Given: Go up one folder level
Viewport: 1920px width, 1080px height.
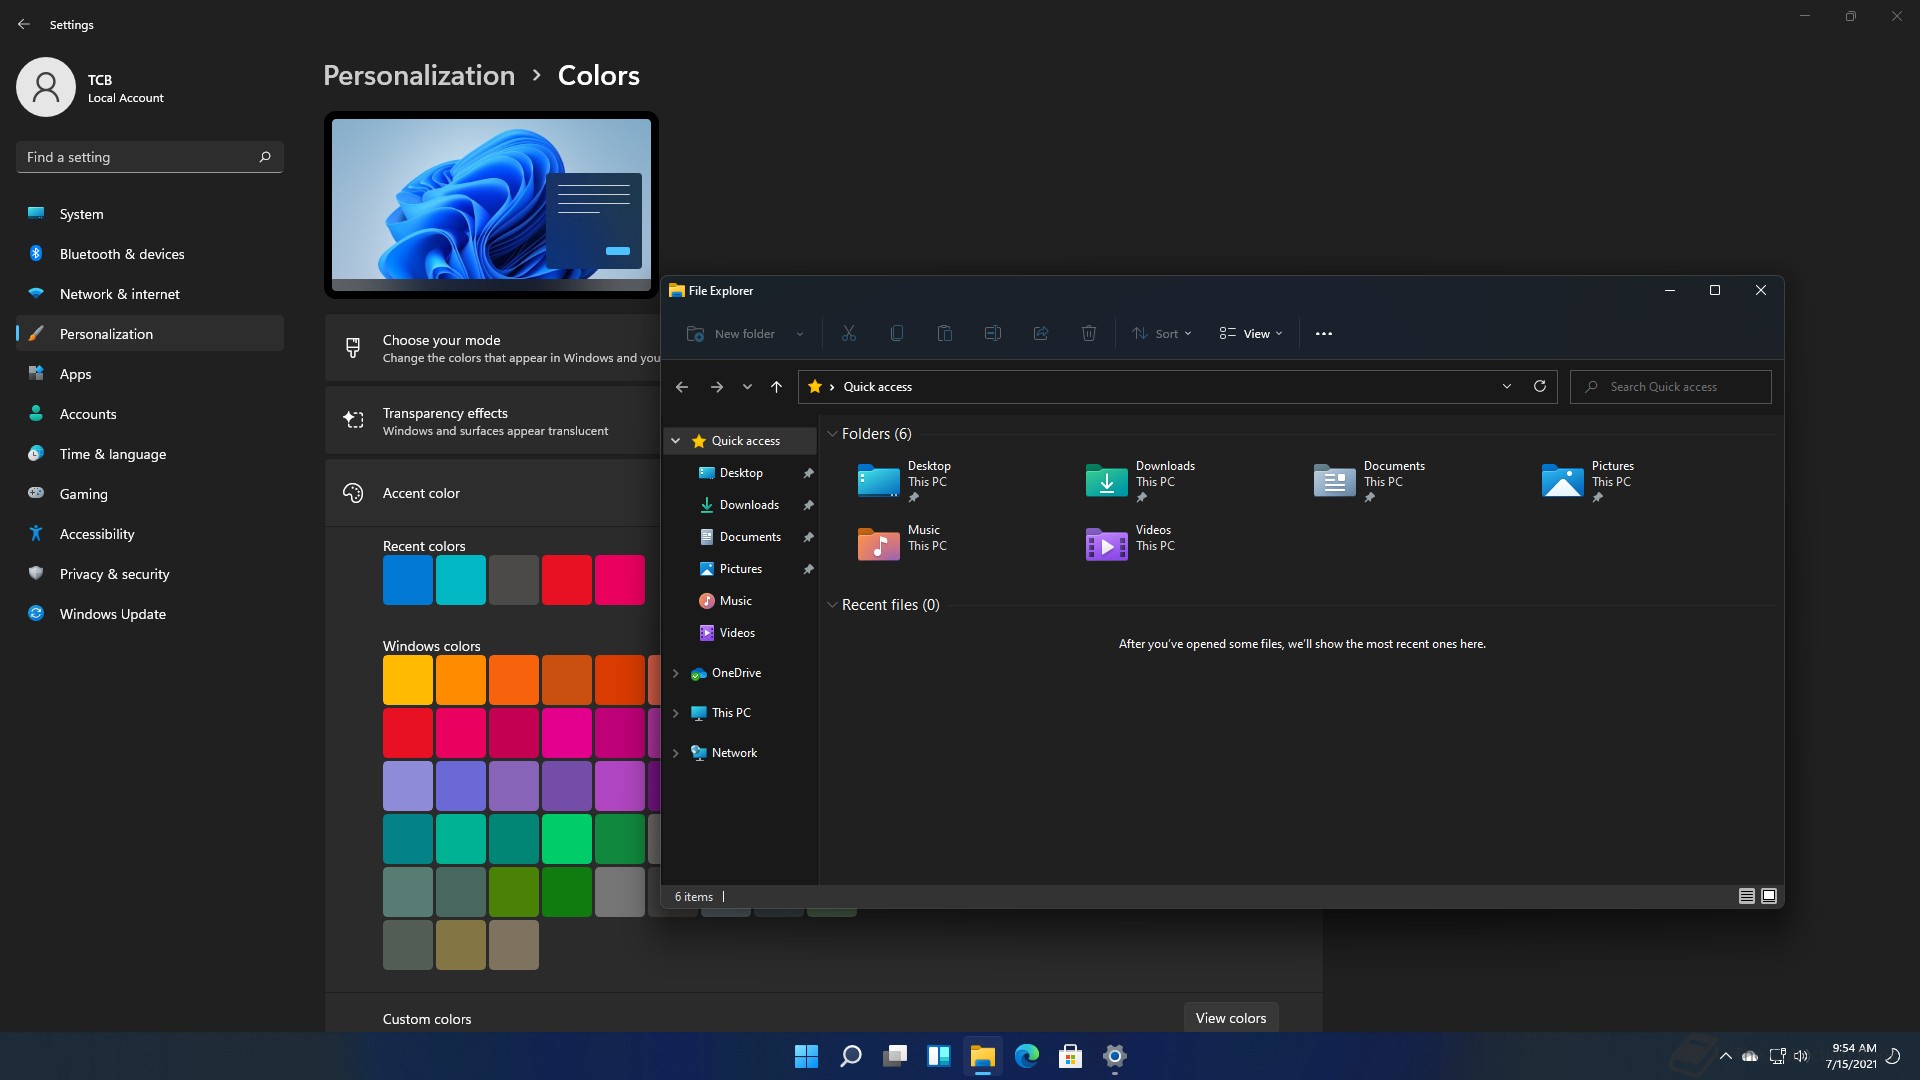Looking at the screenshot, I should tap(776, 387).
